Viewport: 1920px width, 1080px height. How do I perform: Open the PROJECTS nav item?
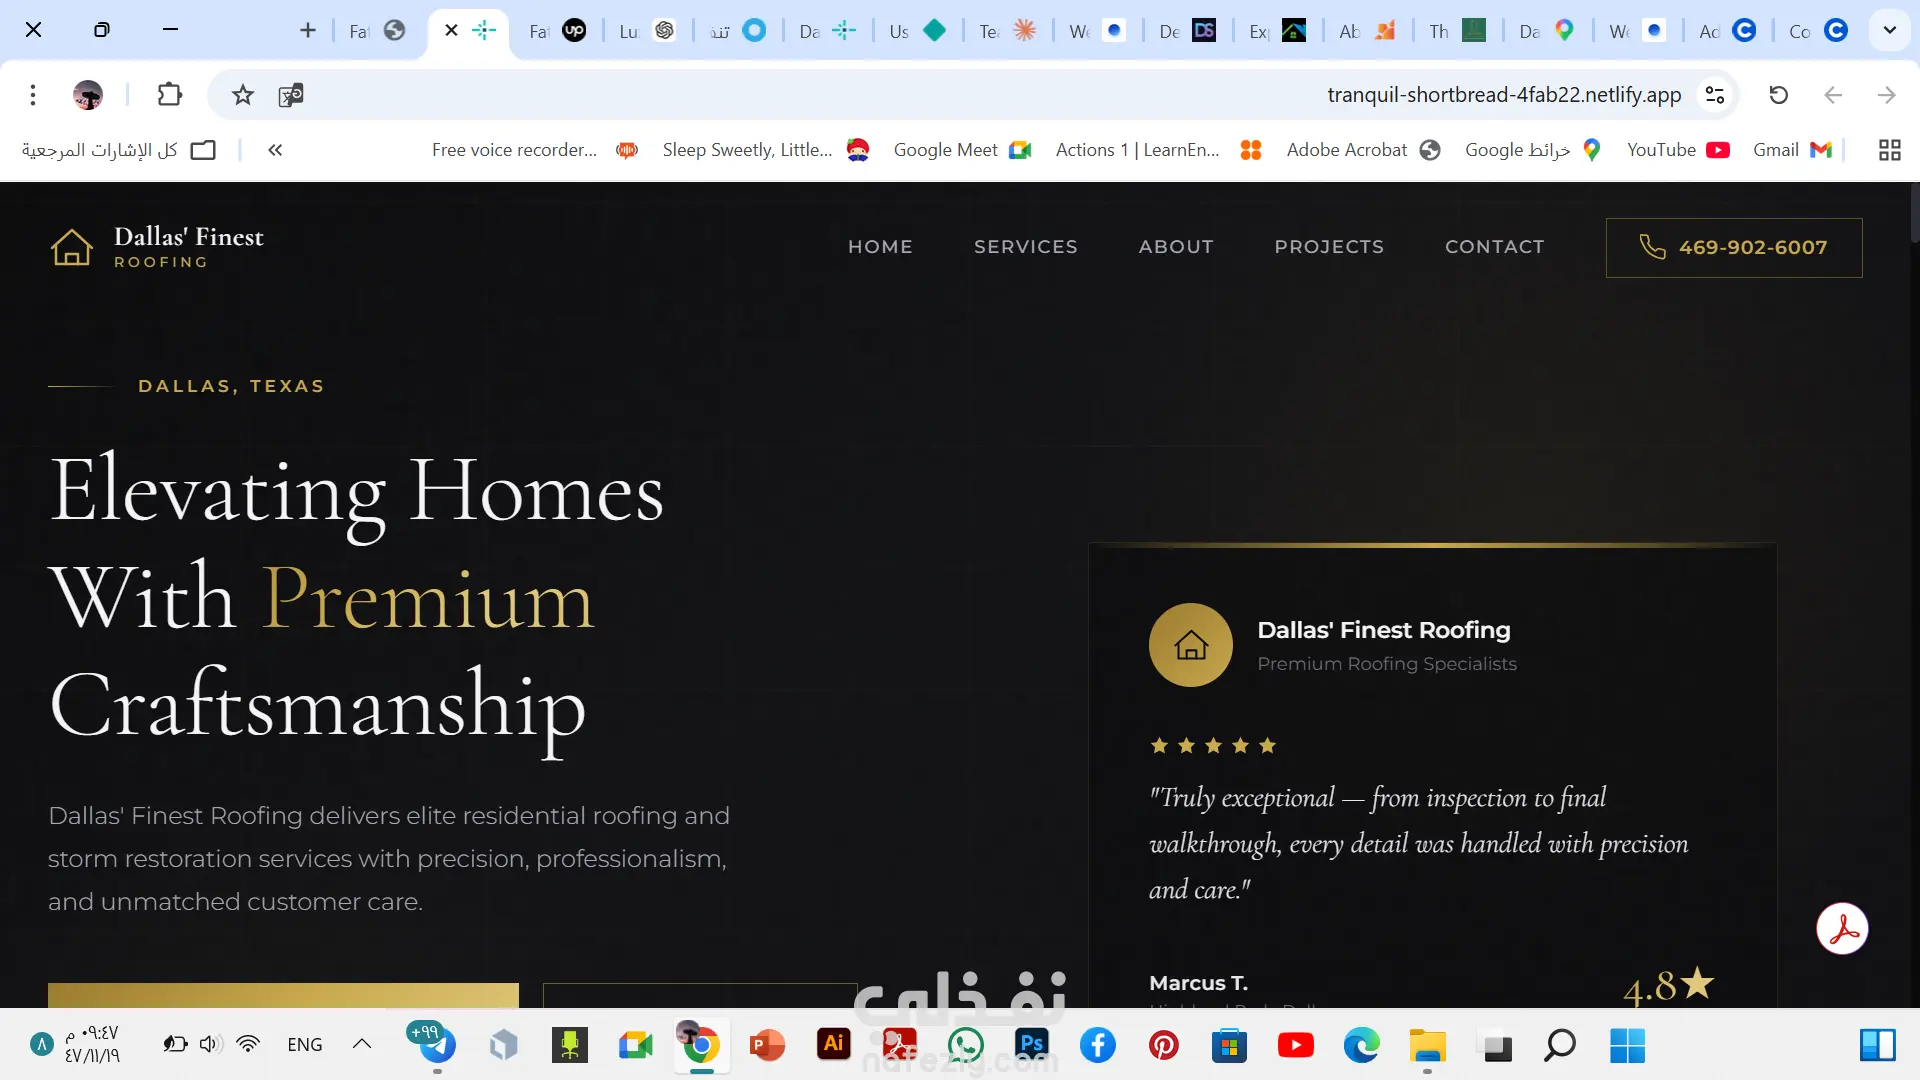click(1329, 247)
